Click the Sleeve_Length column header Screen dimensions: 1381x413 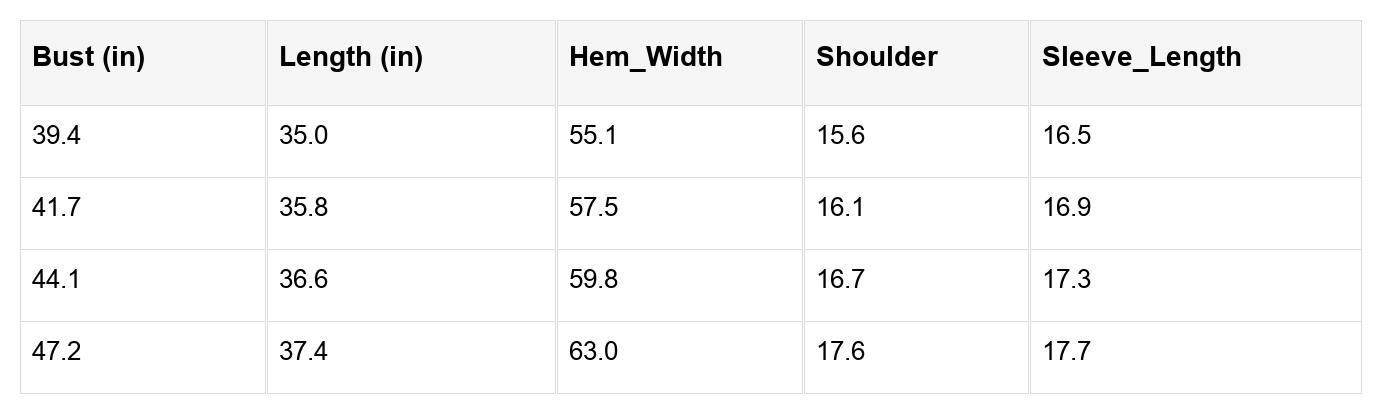point(1141,57)
